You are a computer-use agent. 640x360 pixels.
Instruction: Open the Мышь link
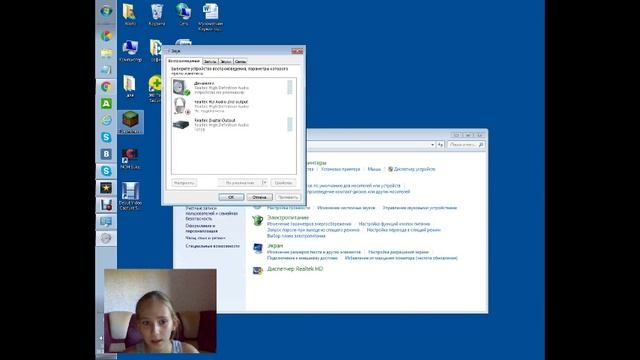click(x=374, y=169)
